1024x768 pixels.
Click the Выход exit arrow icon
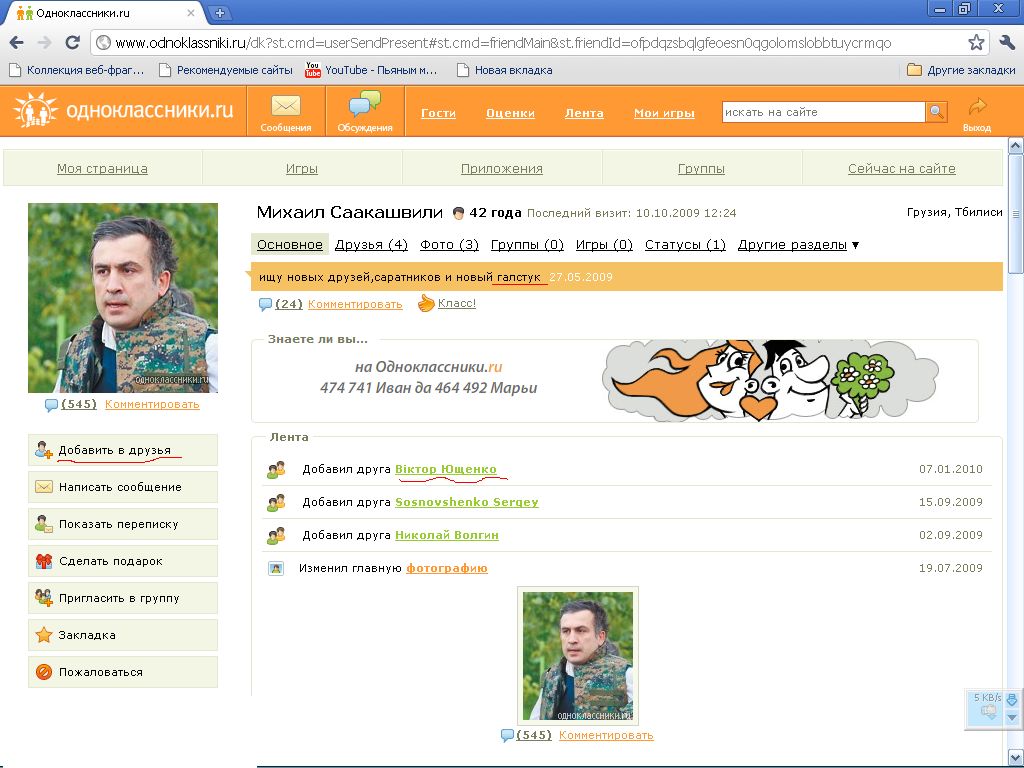977,113
